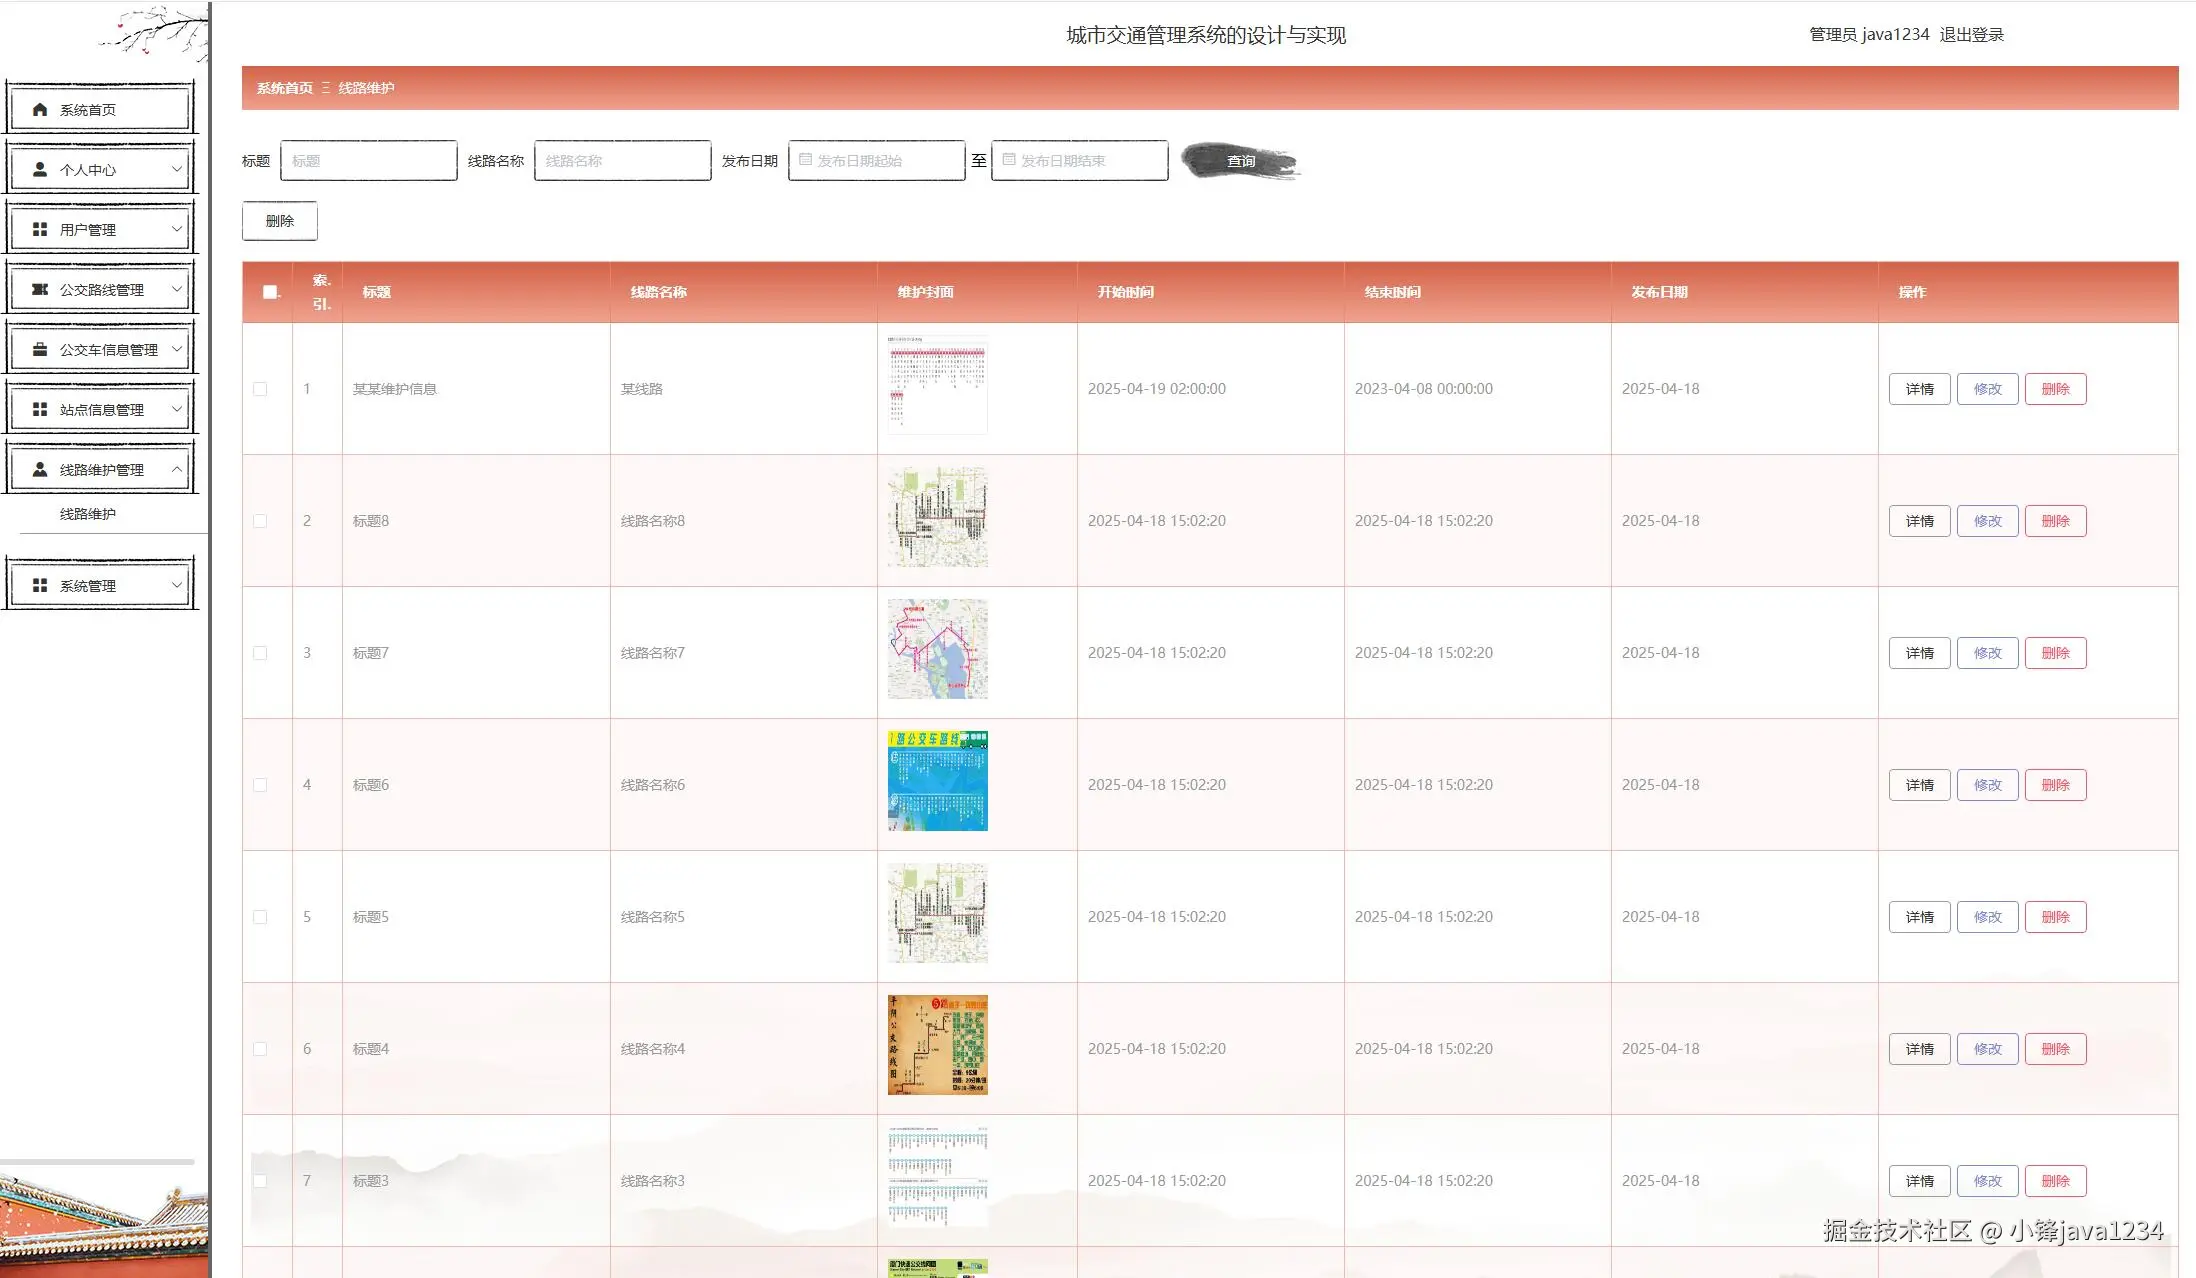Click calendar icon in 发布日期起始 field
2196x1278 pixels.
pos(805,160)
